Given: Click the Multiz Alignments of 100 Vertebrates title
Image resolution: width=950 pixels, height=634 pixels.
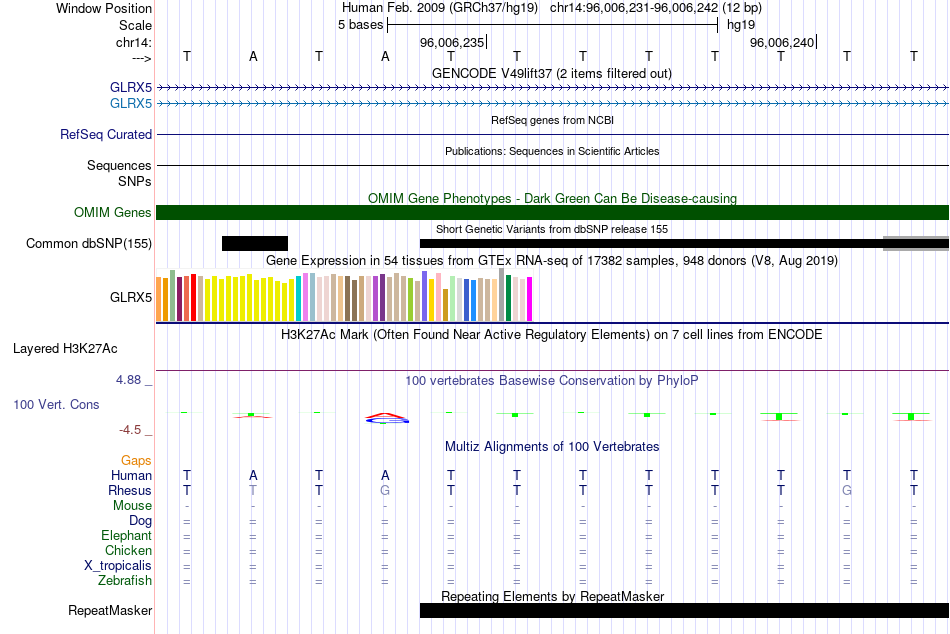Looking at the screenshot, I should click(551, 446).
